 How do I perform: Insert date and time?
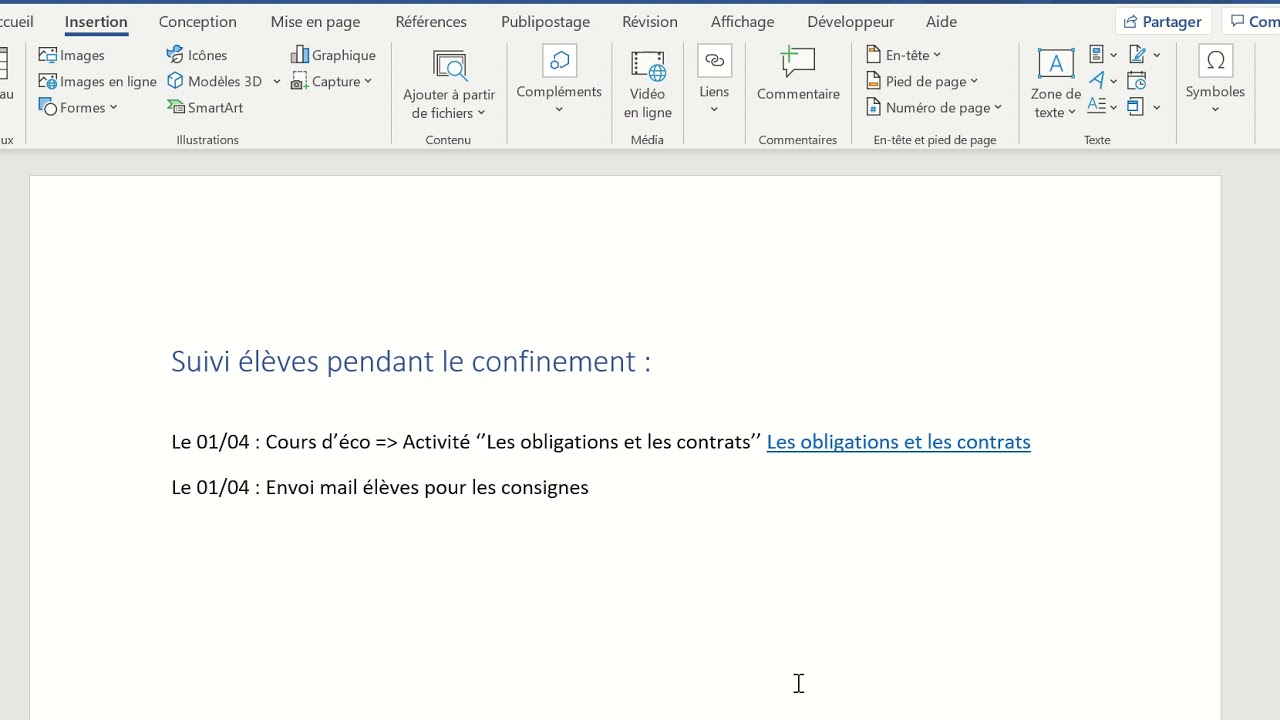point(1137,81)
